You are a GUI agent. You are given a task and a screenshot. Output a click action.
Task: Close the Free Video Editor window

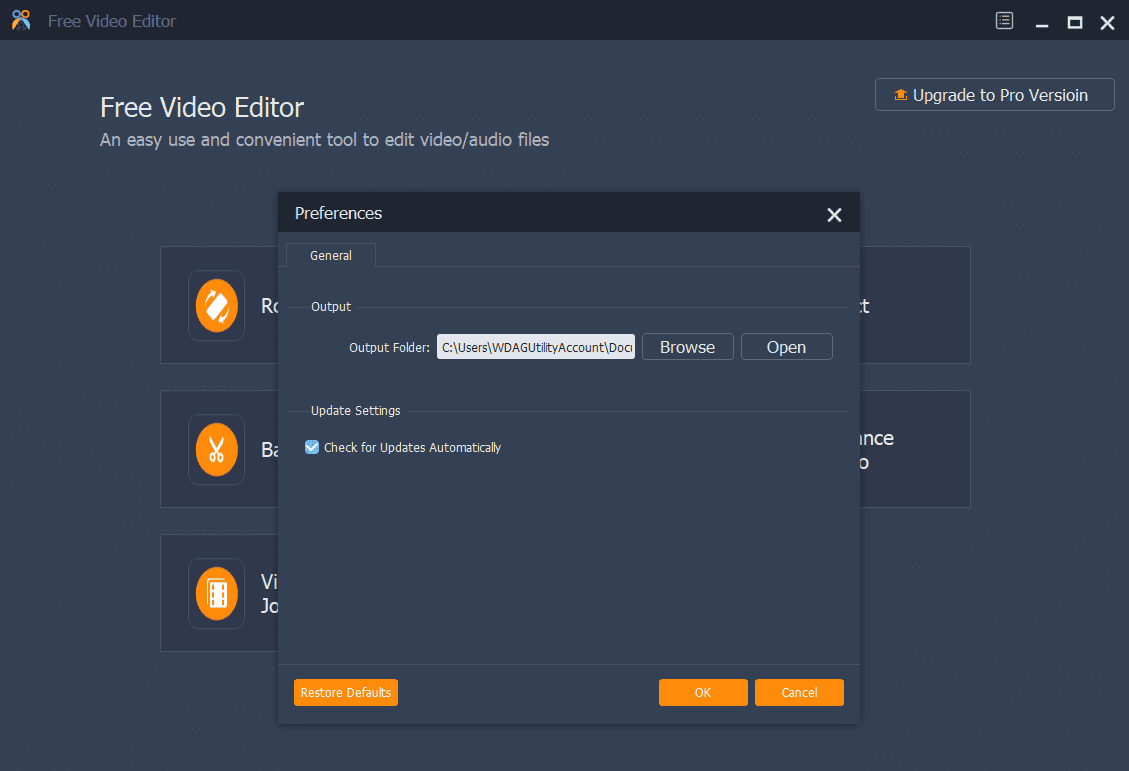tap(1107, 22)
